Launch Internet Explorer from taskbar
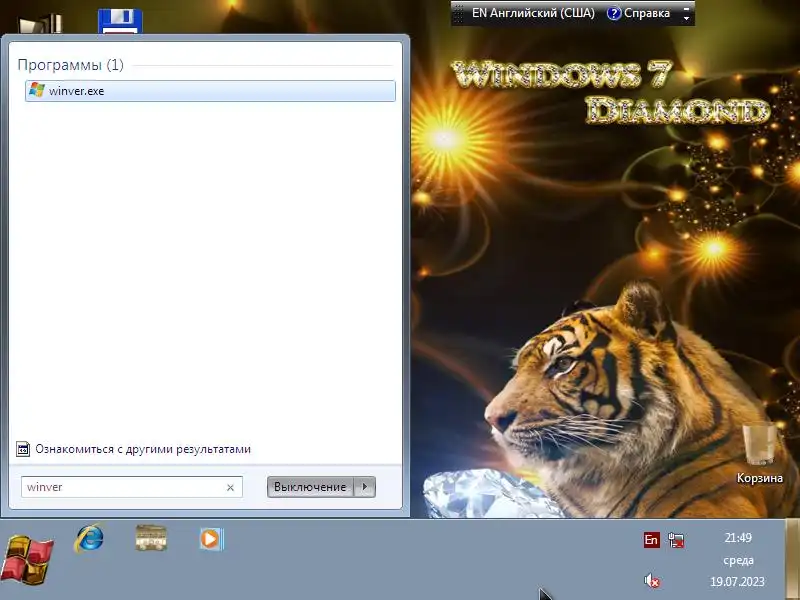800x600 pixels. coord(89,538)
